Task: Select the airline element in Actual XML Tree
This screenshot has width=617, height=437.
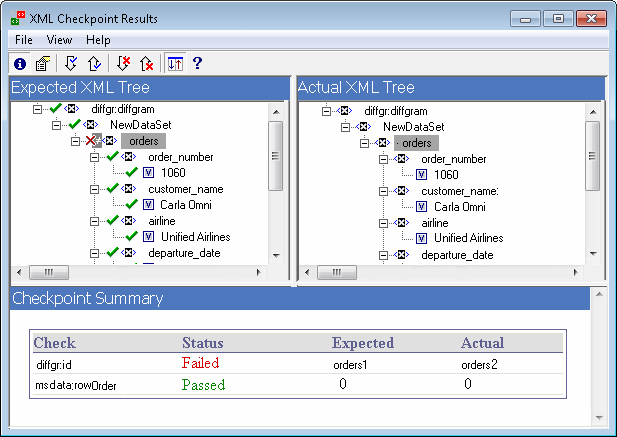Action: 434,222
